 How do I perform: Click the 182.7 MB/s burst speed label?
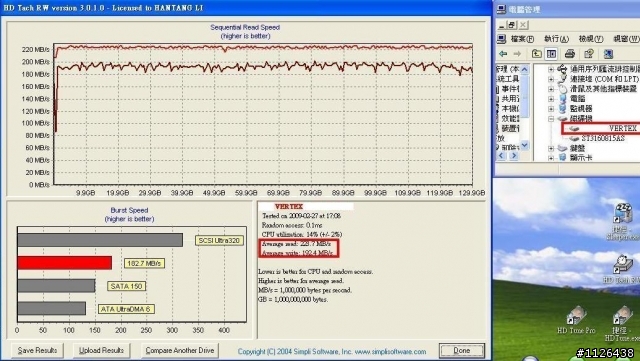144,263
